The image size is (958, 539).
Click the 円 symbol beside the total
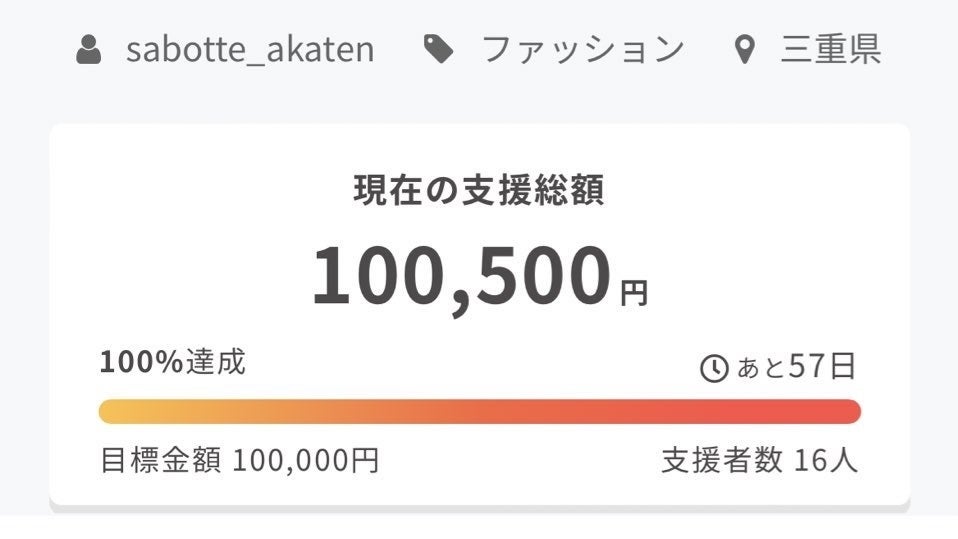tap(634, 293)
